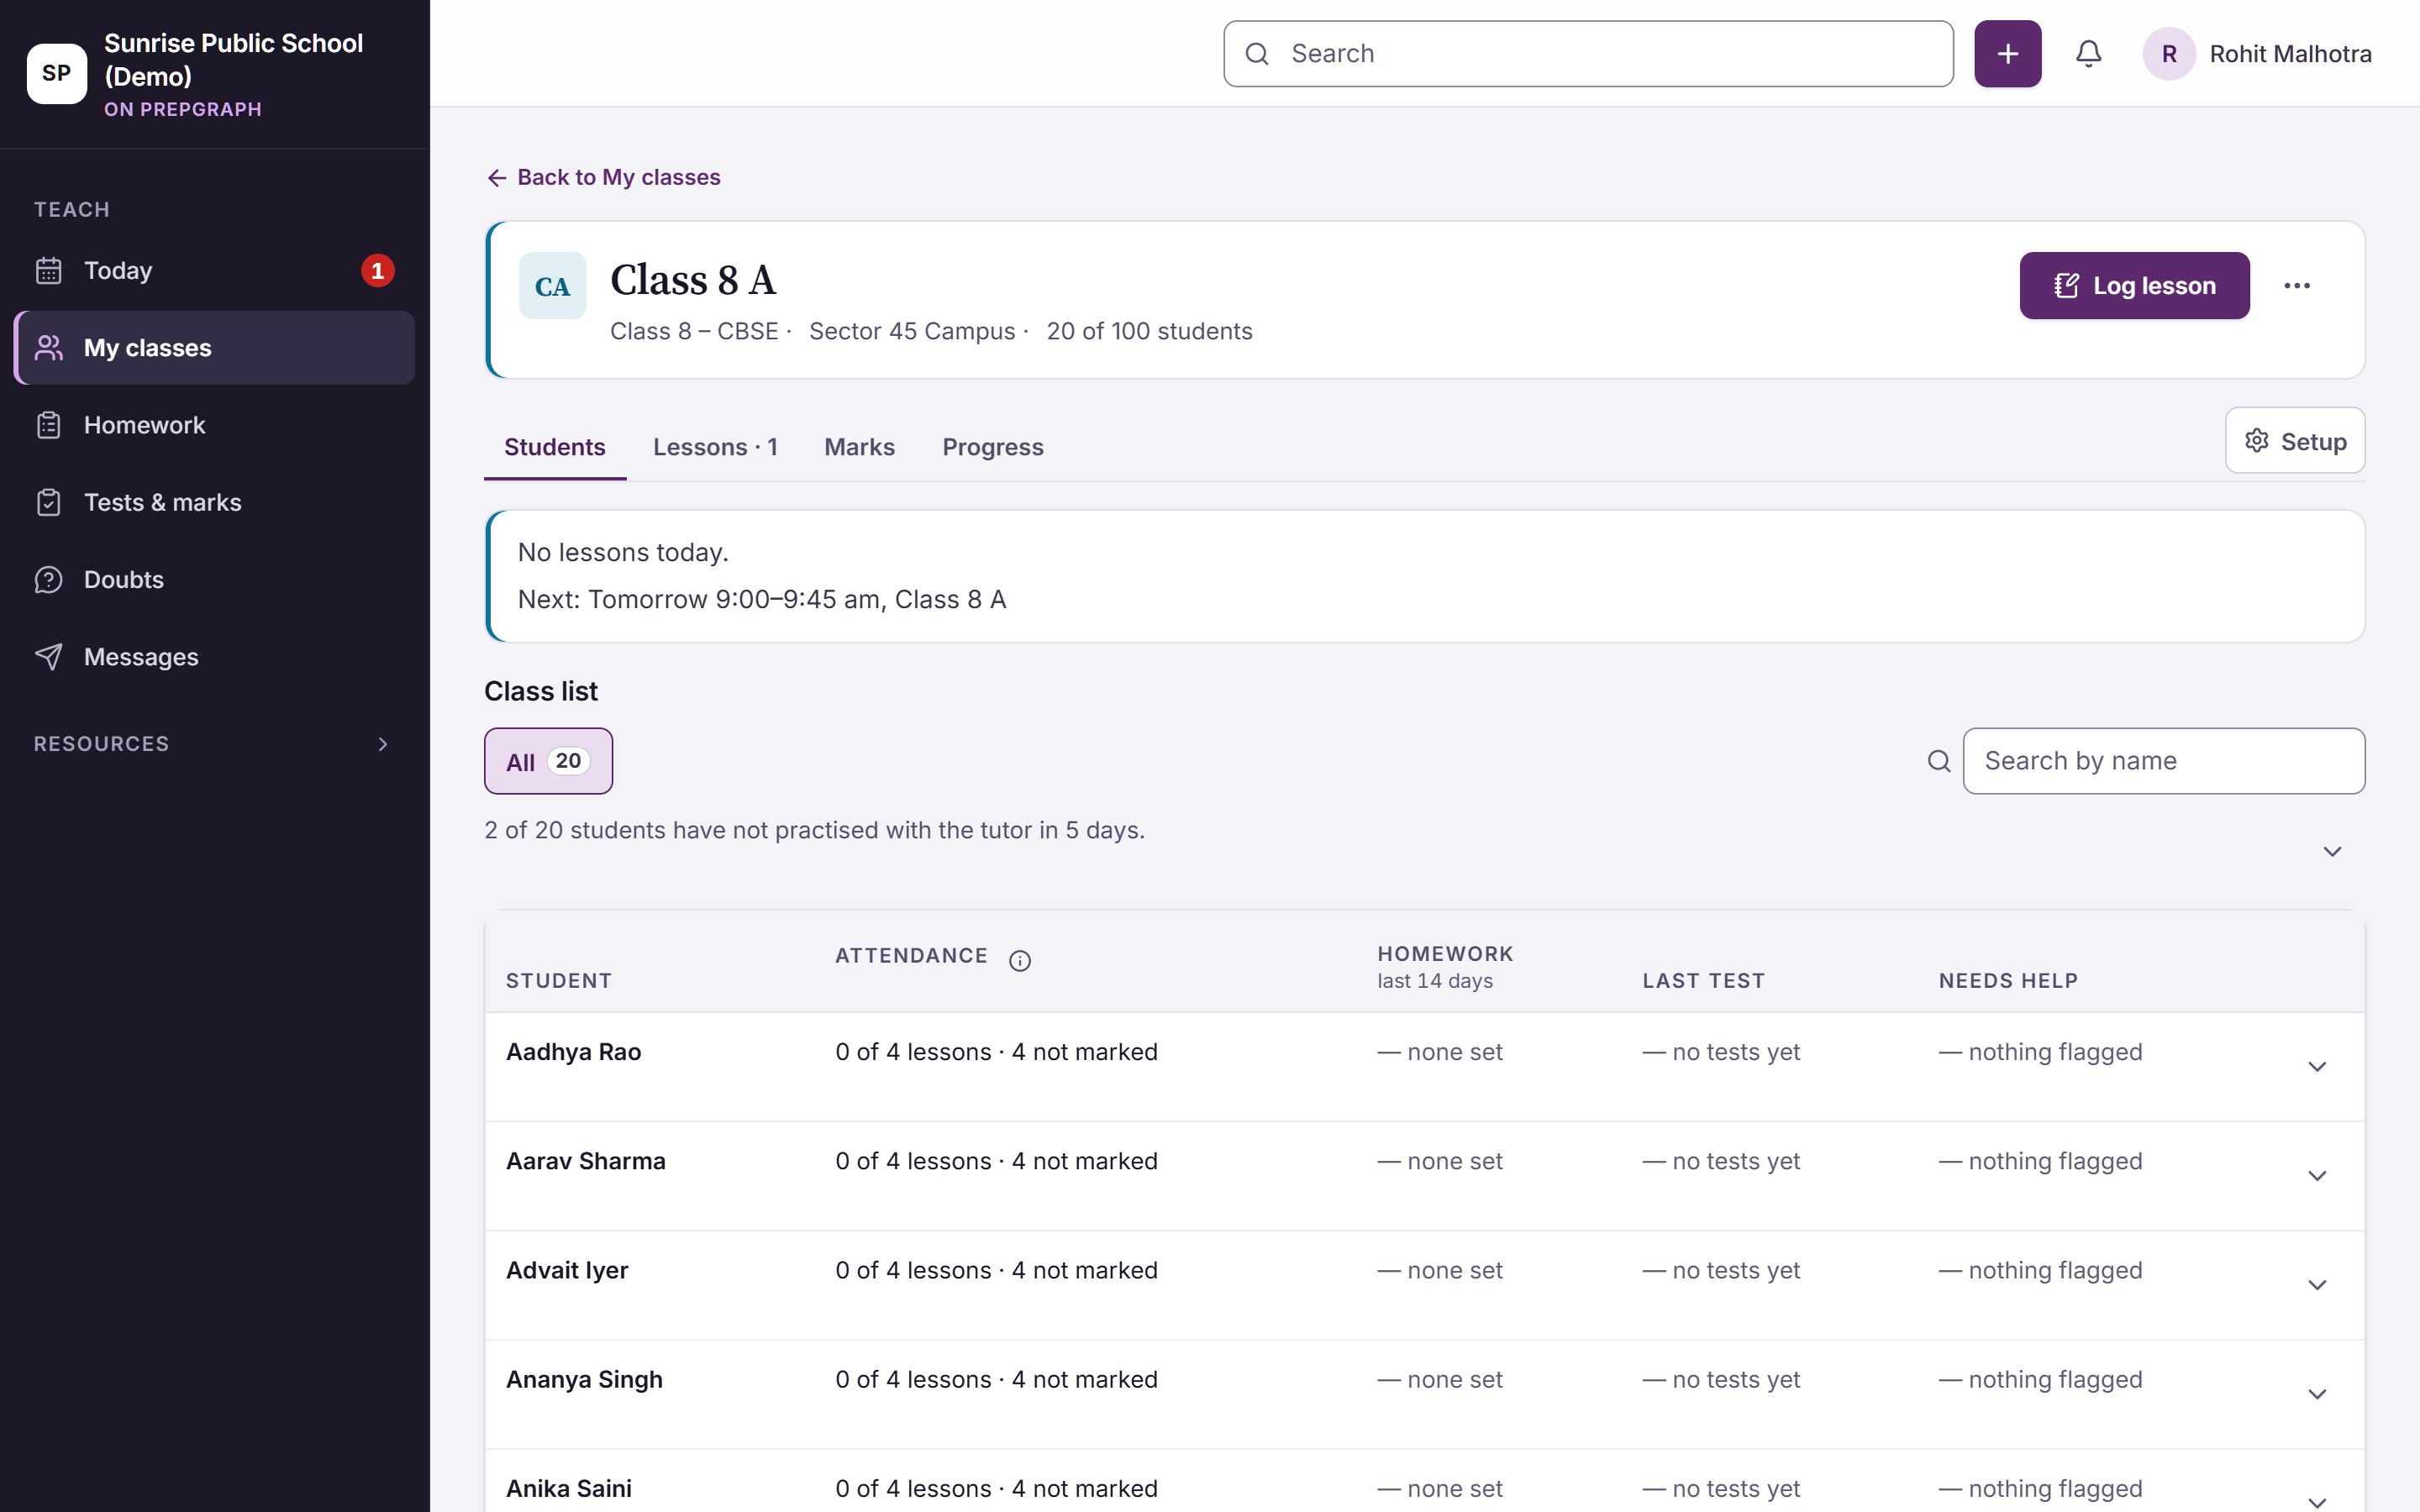The width and height of the screenshot is (2420, 1512).
Task: Focus the Search by name field
Action: click(x=2163, y=761)
